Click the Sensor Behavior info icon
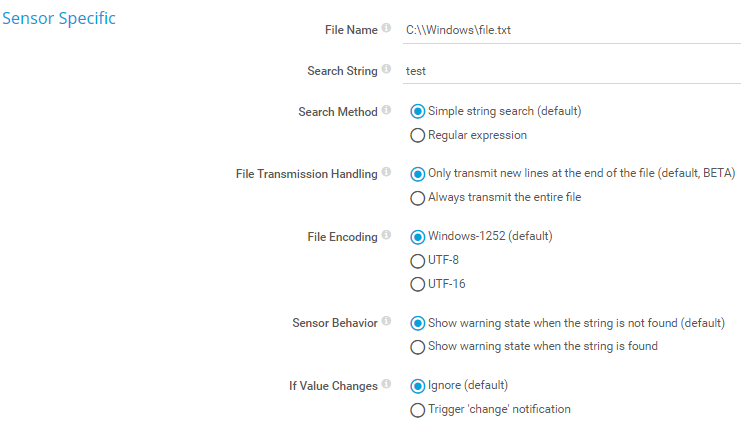Viewport: 741px width, 423px height. tap(386, 323)
